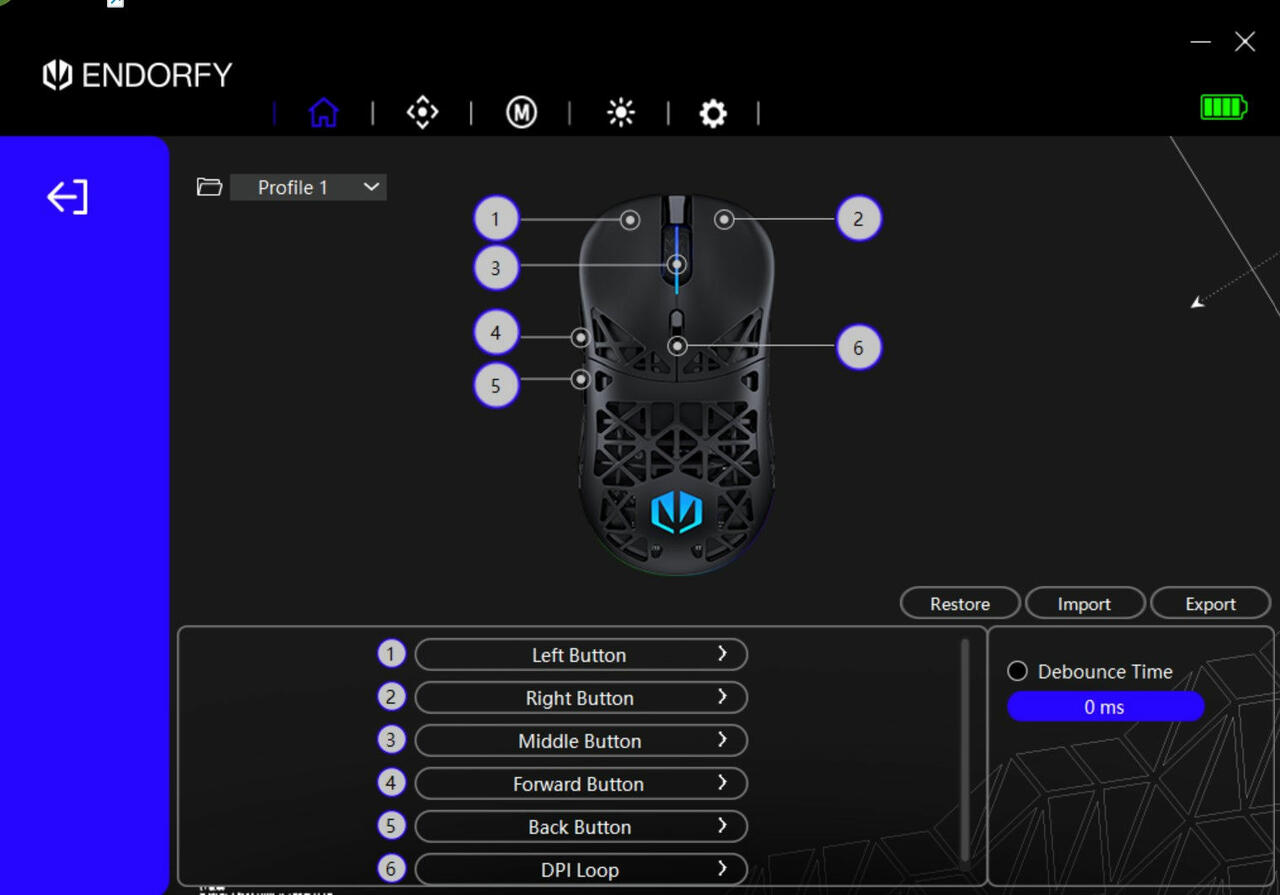
Task: Open the Home tab icon
Action: point(323,112)
